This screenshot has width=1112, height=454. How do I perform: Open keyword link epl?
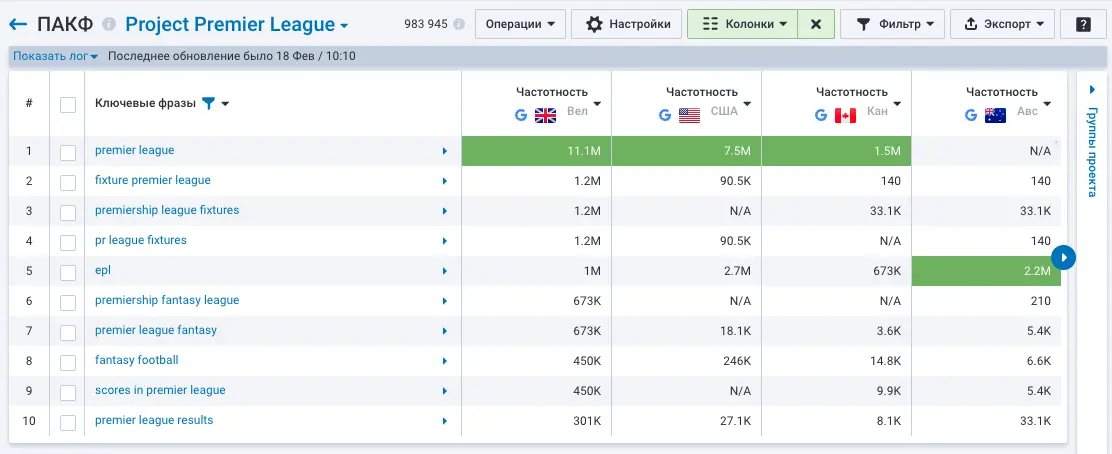[x=103, y=270]
